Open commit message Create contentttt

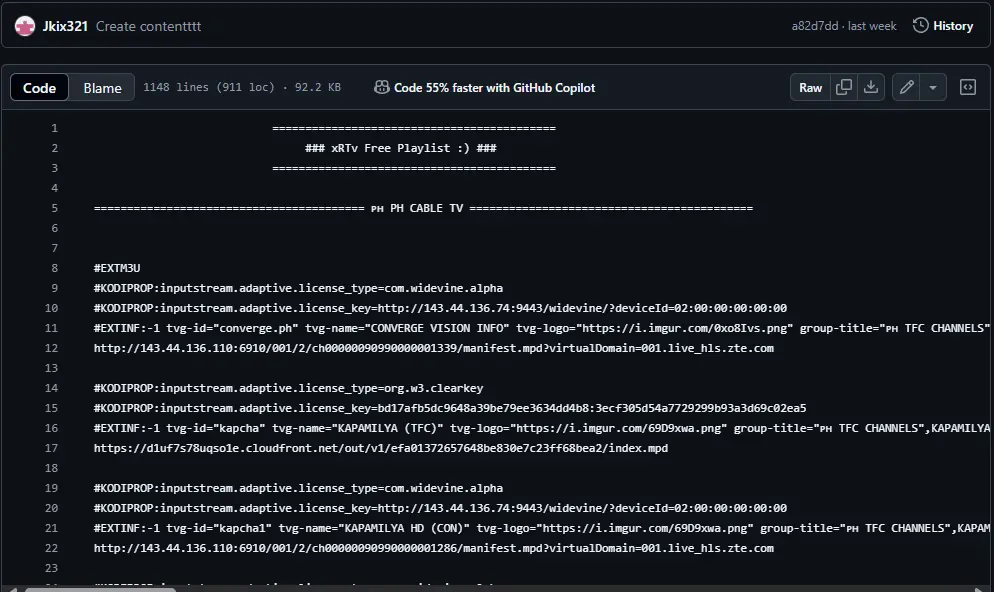pos(148,26)
